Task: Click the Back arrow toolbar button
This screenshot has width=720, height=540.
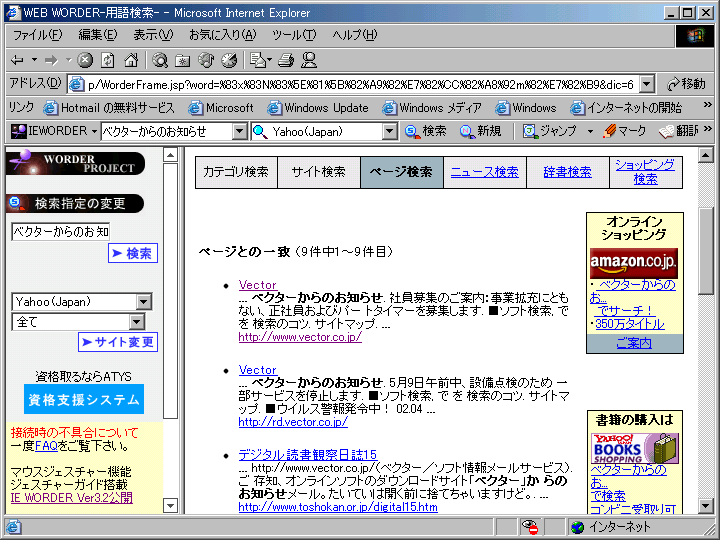Action: 17,60
